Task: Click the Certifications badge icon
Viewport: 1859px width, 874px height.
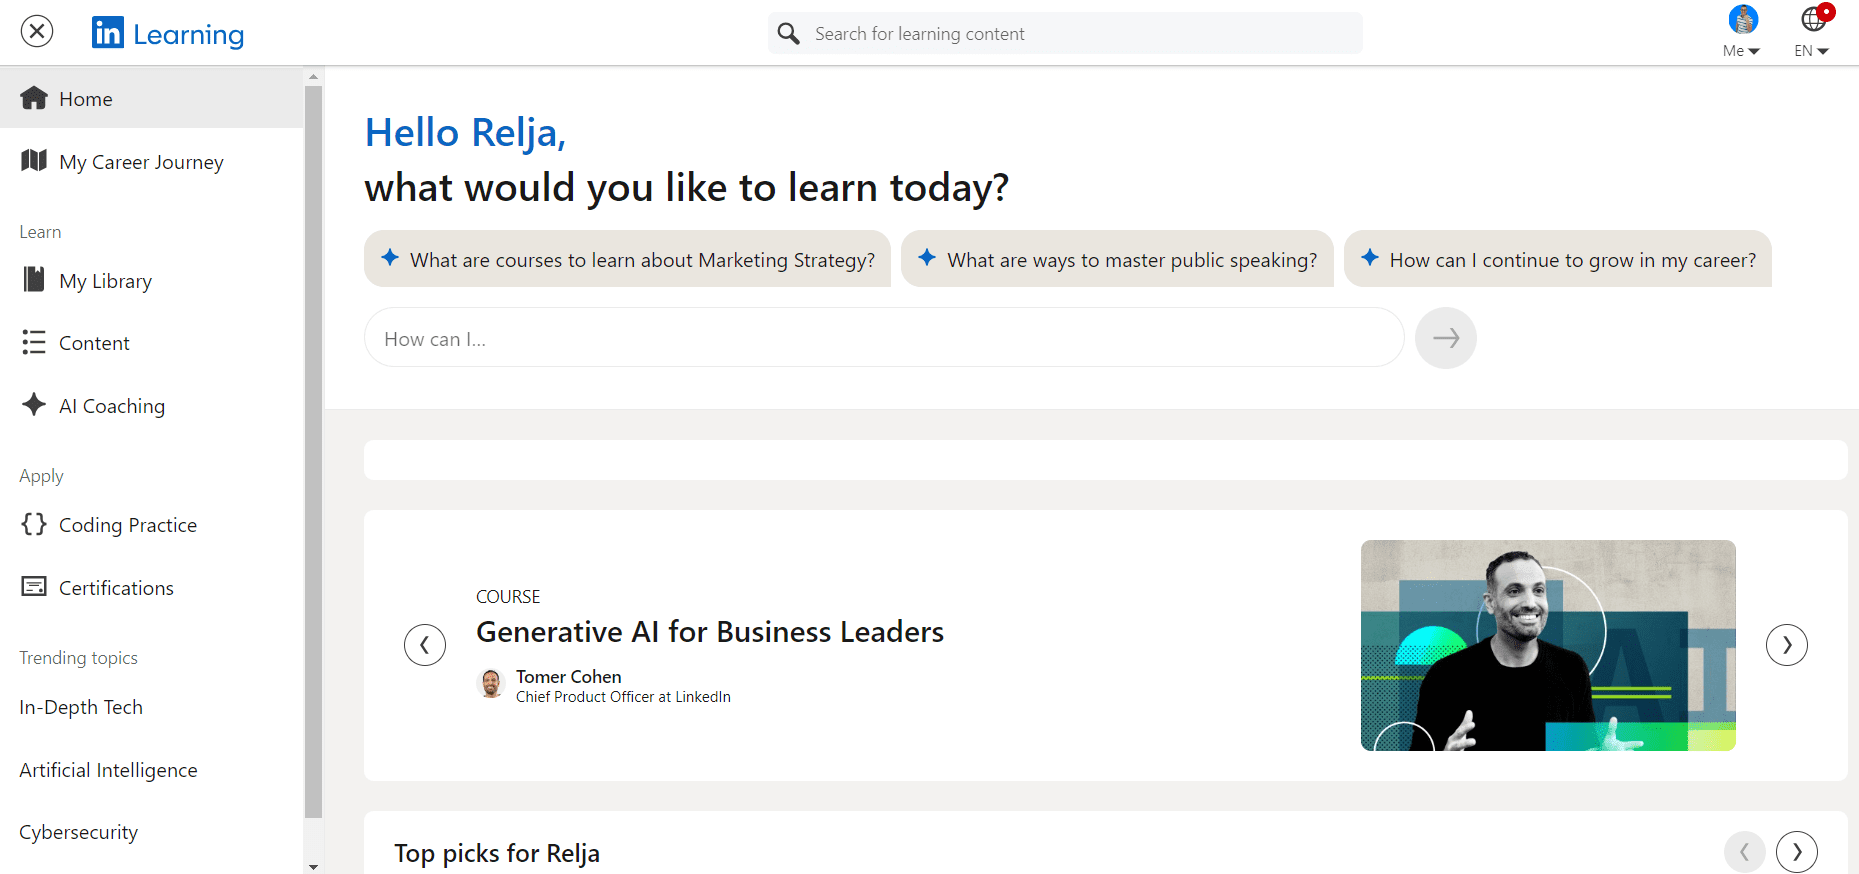Action: click(x=34, y=587)
